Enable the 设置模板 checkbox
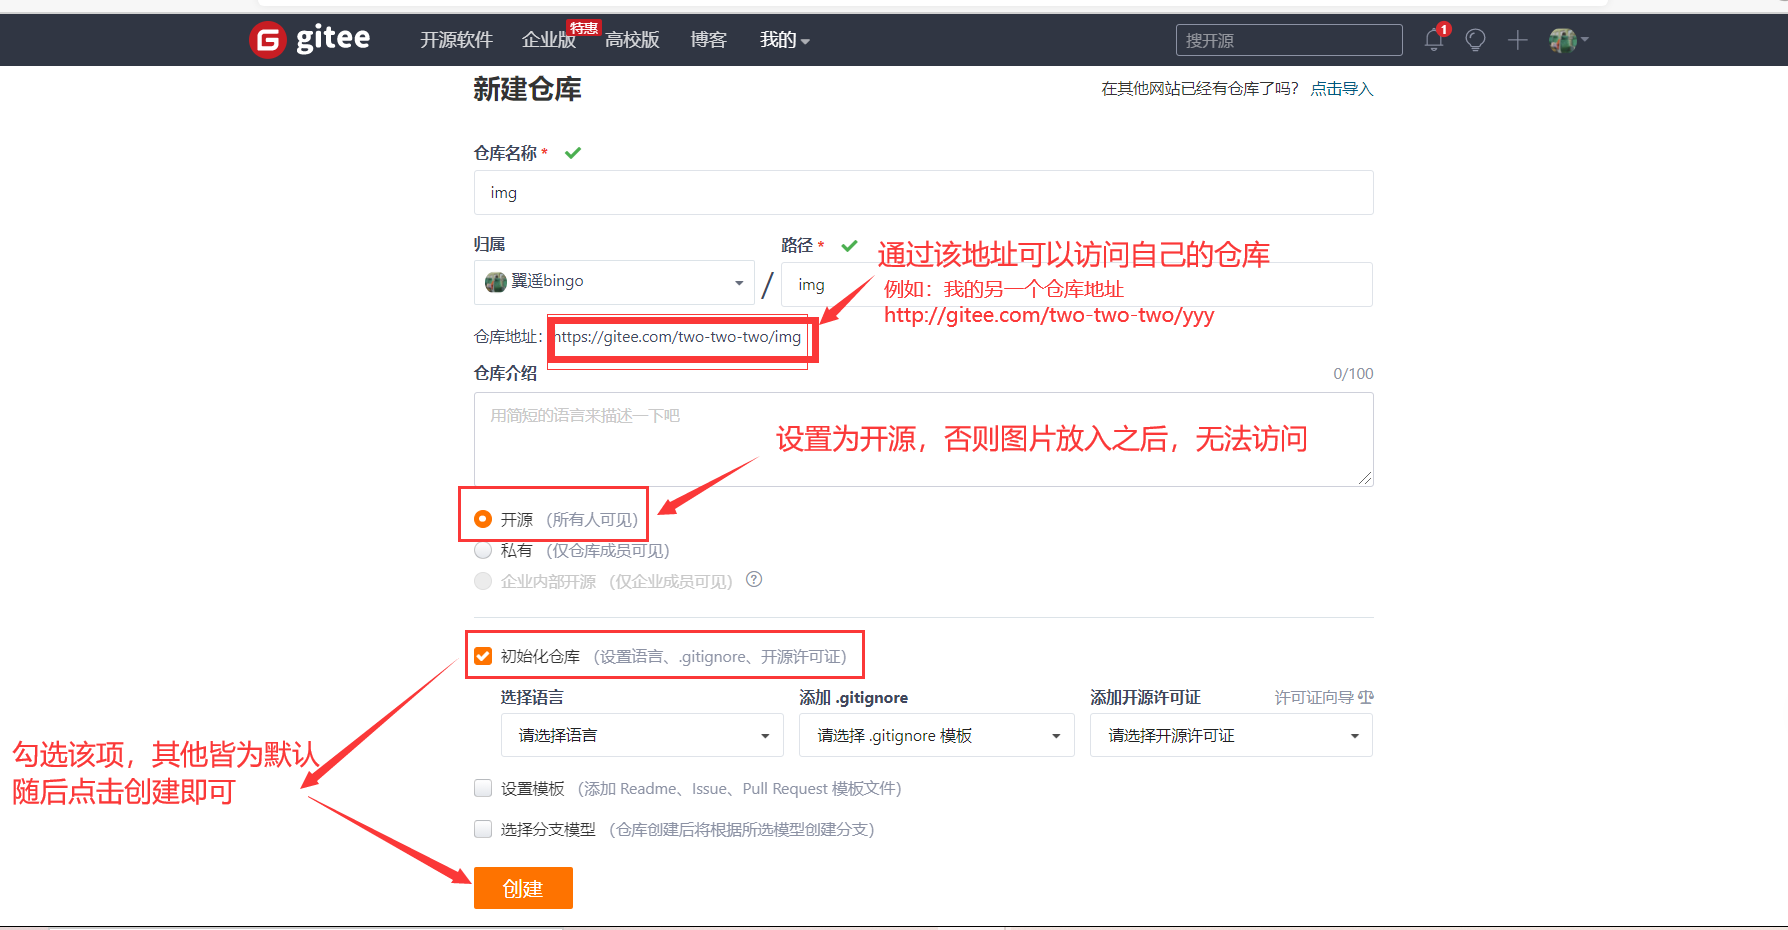The image size is (1788, 930). [x=483, y=788]
